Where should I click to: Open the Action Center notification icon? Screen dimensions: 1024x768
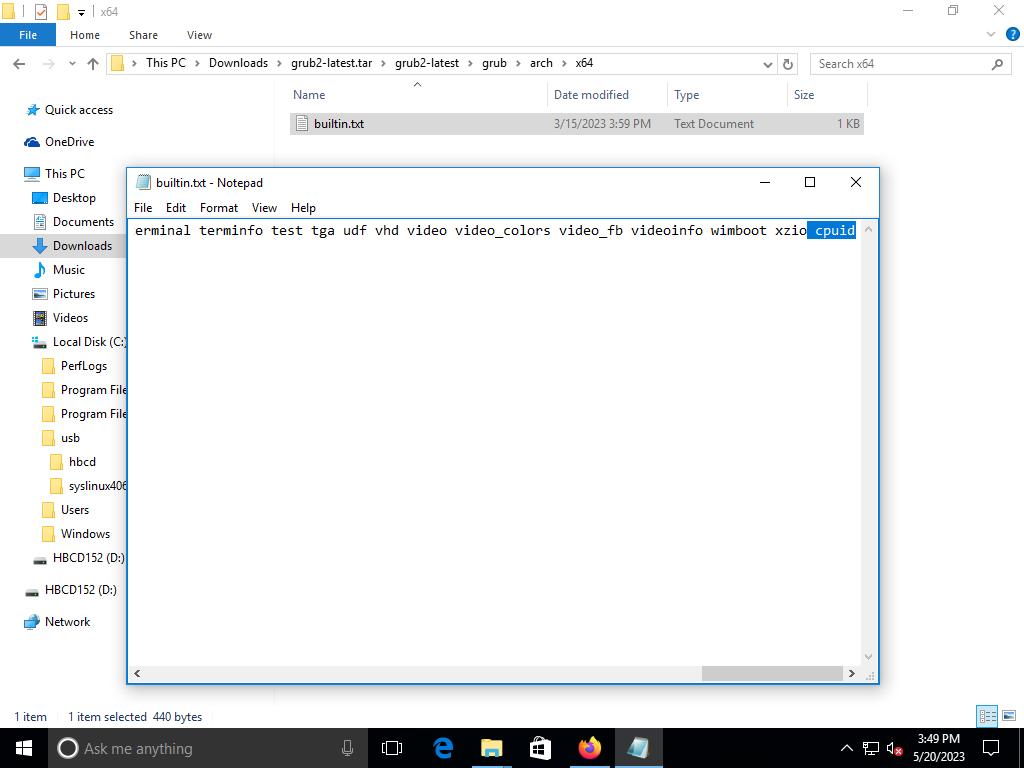pos(992,748)
